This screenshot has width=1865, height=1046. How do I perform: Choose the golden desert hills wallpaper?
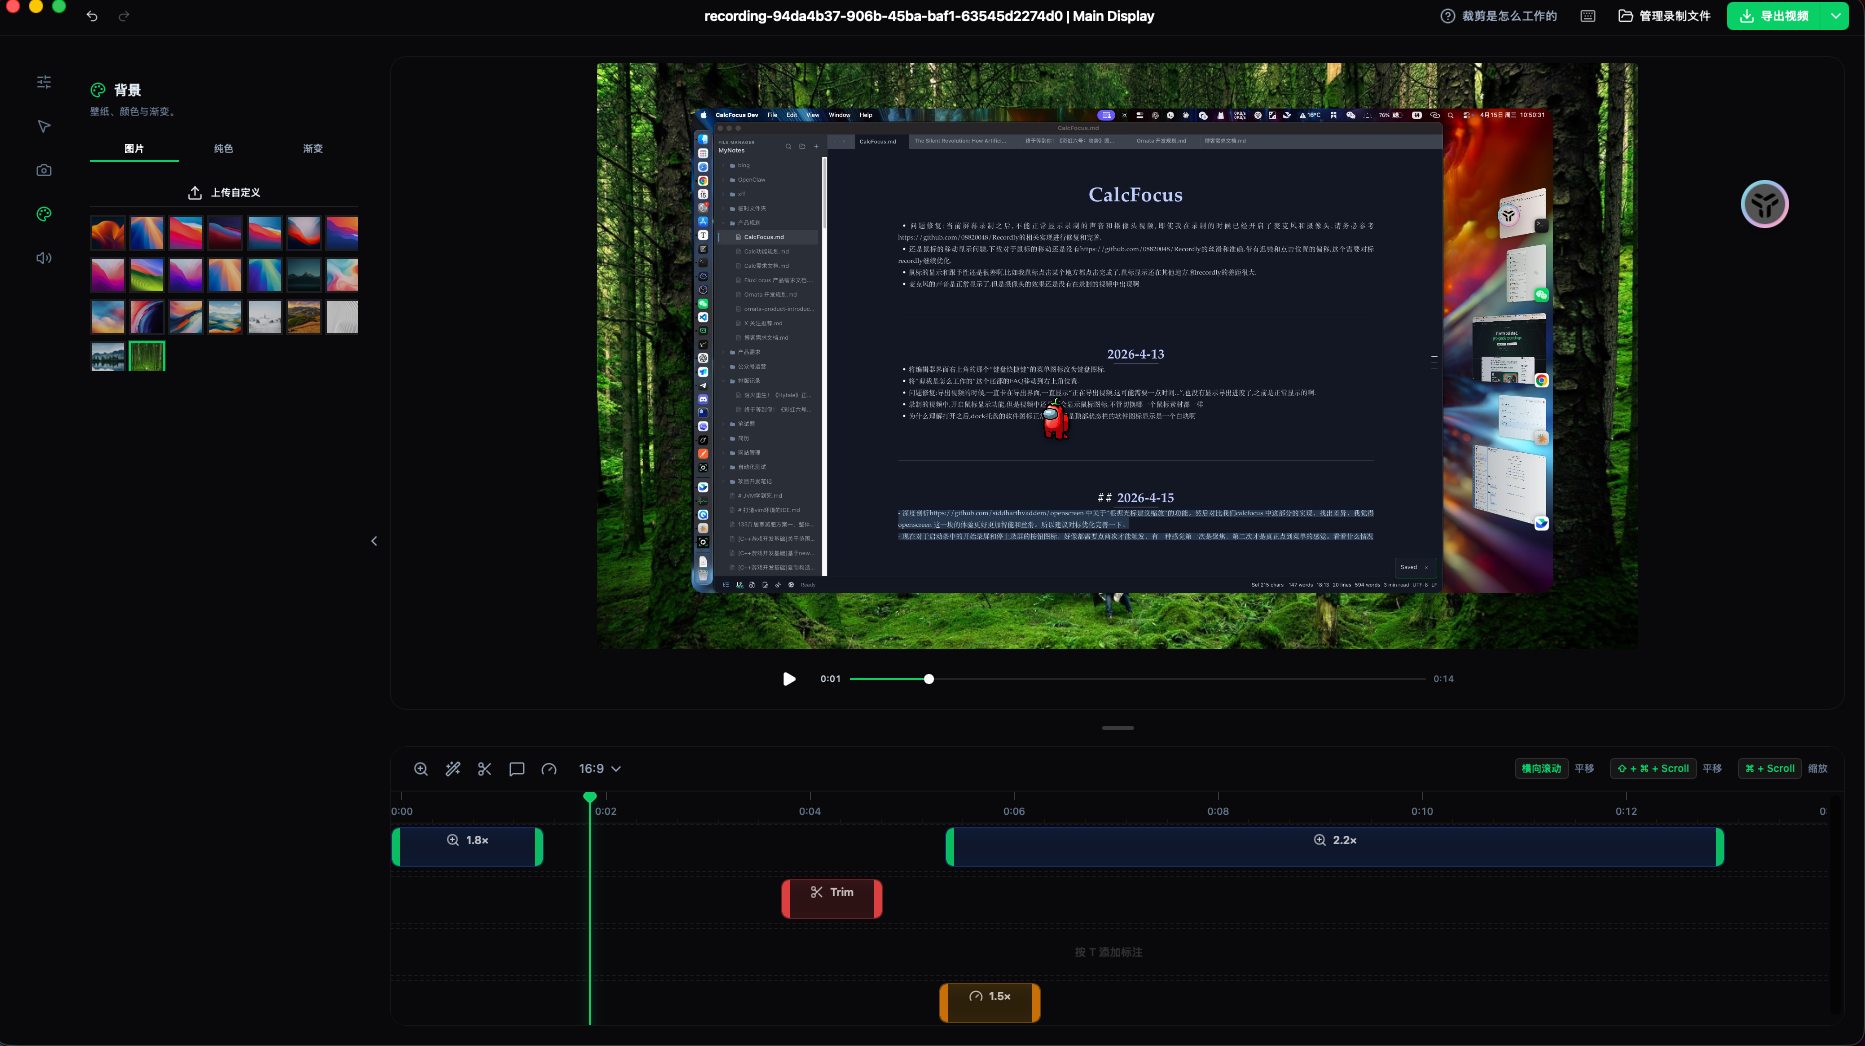(x=303, y=317)
